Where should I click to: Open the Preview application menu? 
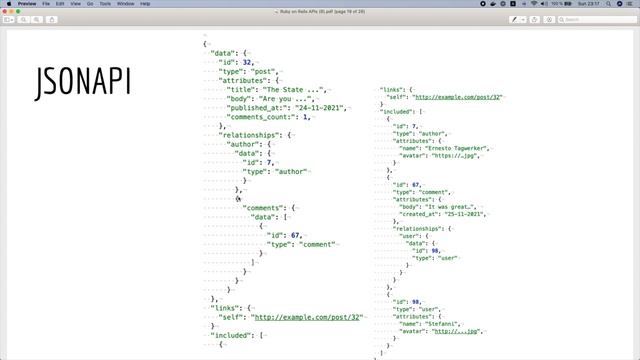(27, 4)
